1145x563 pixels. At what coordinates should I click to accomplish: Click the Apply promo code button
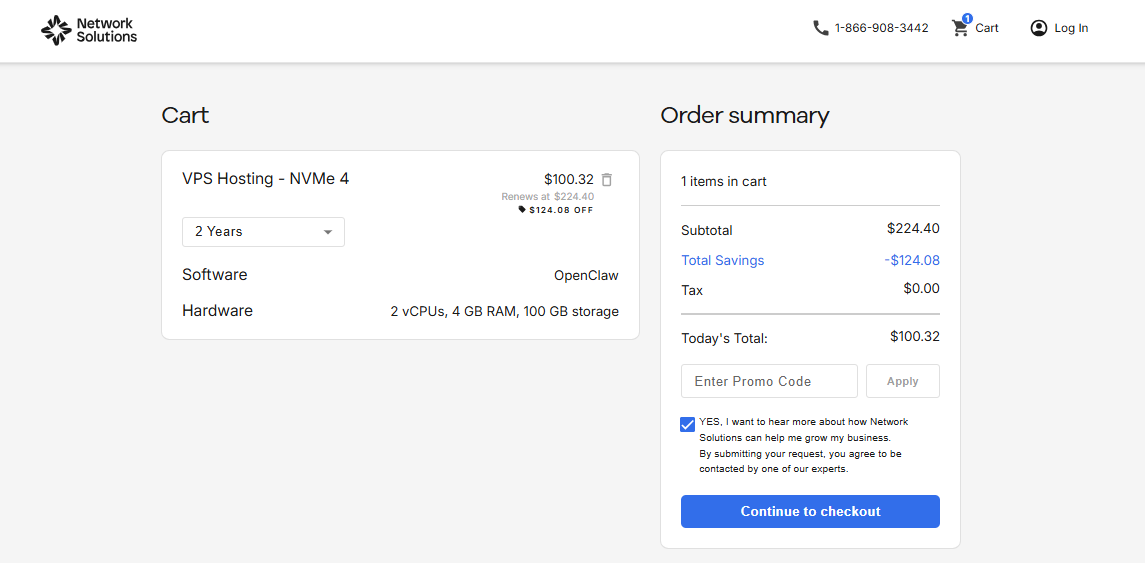click(x=903, y=381)
